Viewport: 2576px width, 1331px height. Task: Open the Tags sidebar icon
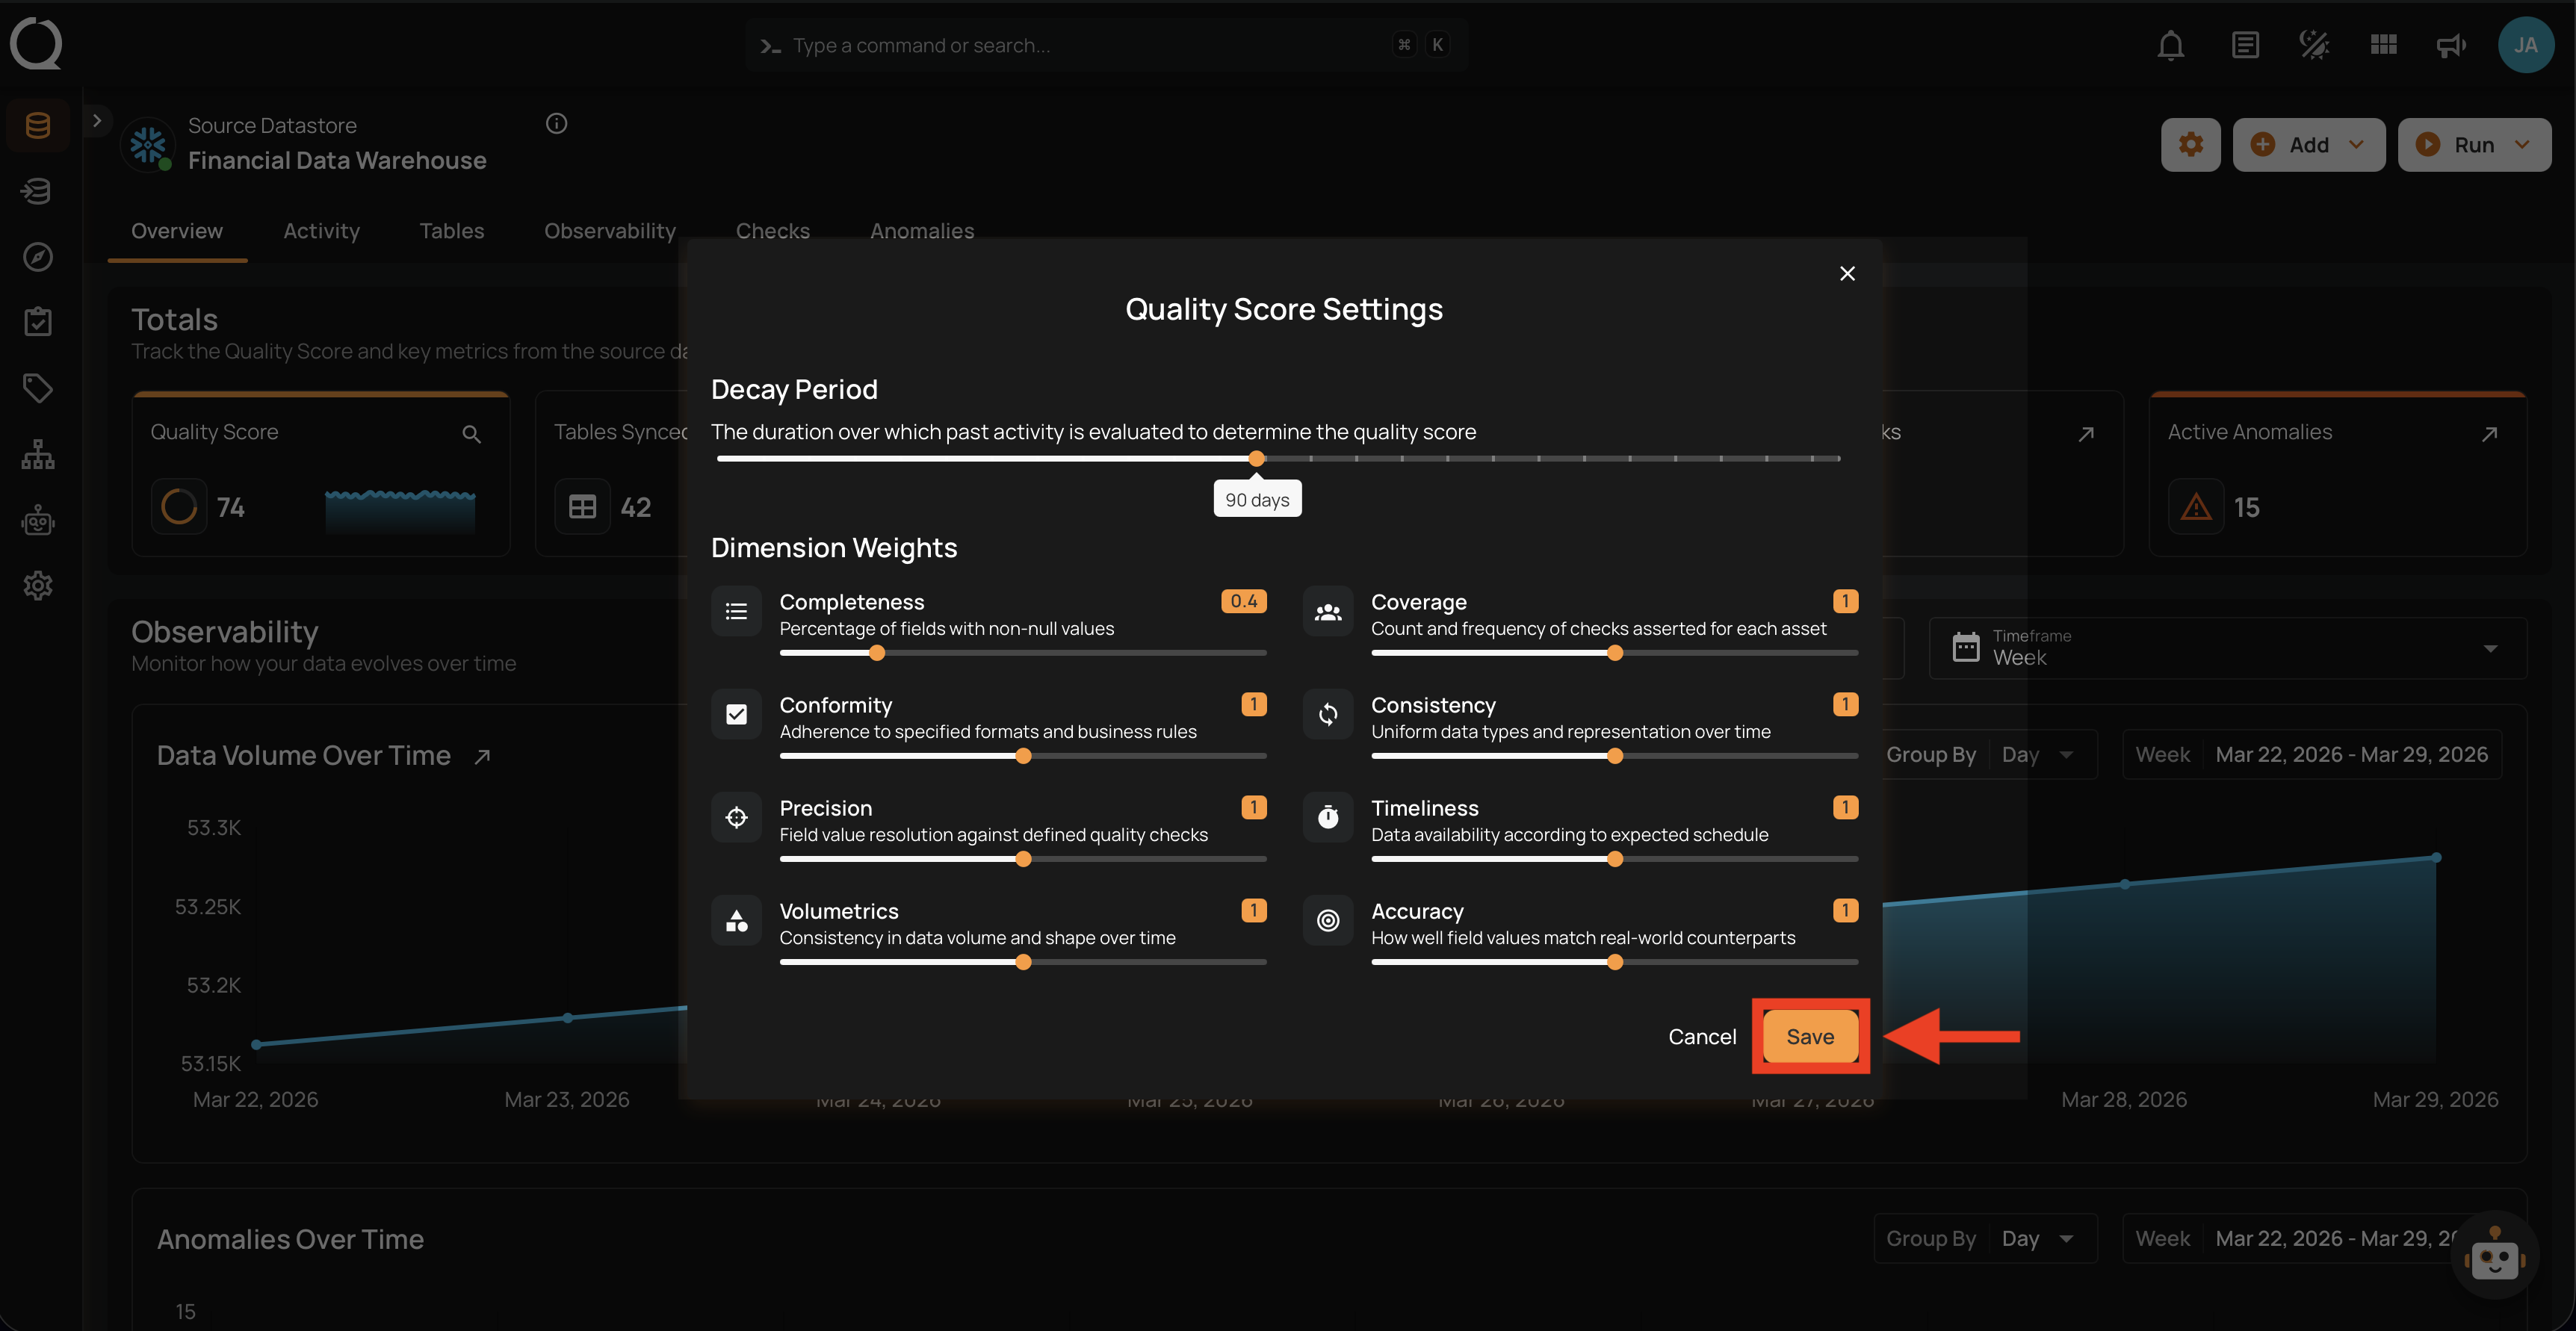tap(38, 388)
